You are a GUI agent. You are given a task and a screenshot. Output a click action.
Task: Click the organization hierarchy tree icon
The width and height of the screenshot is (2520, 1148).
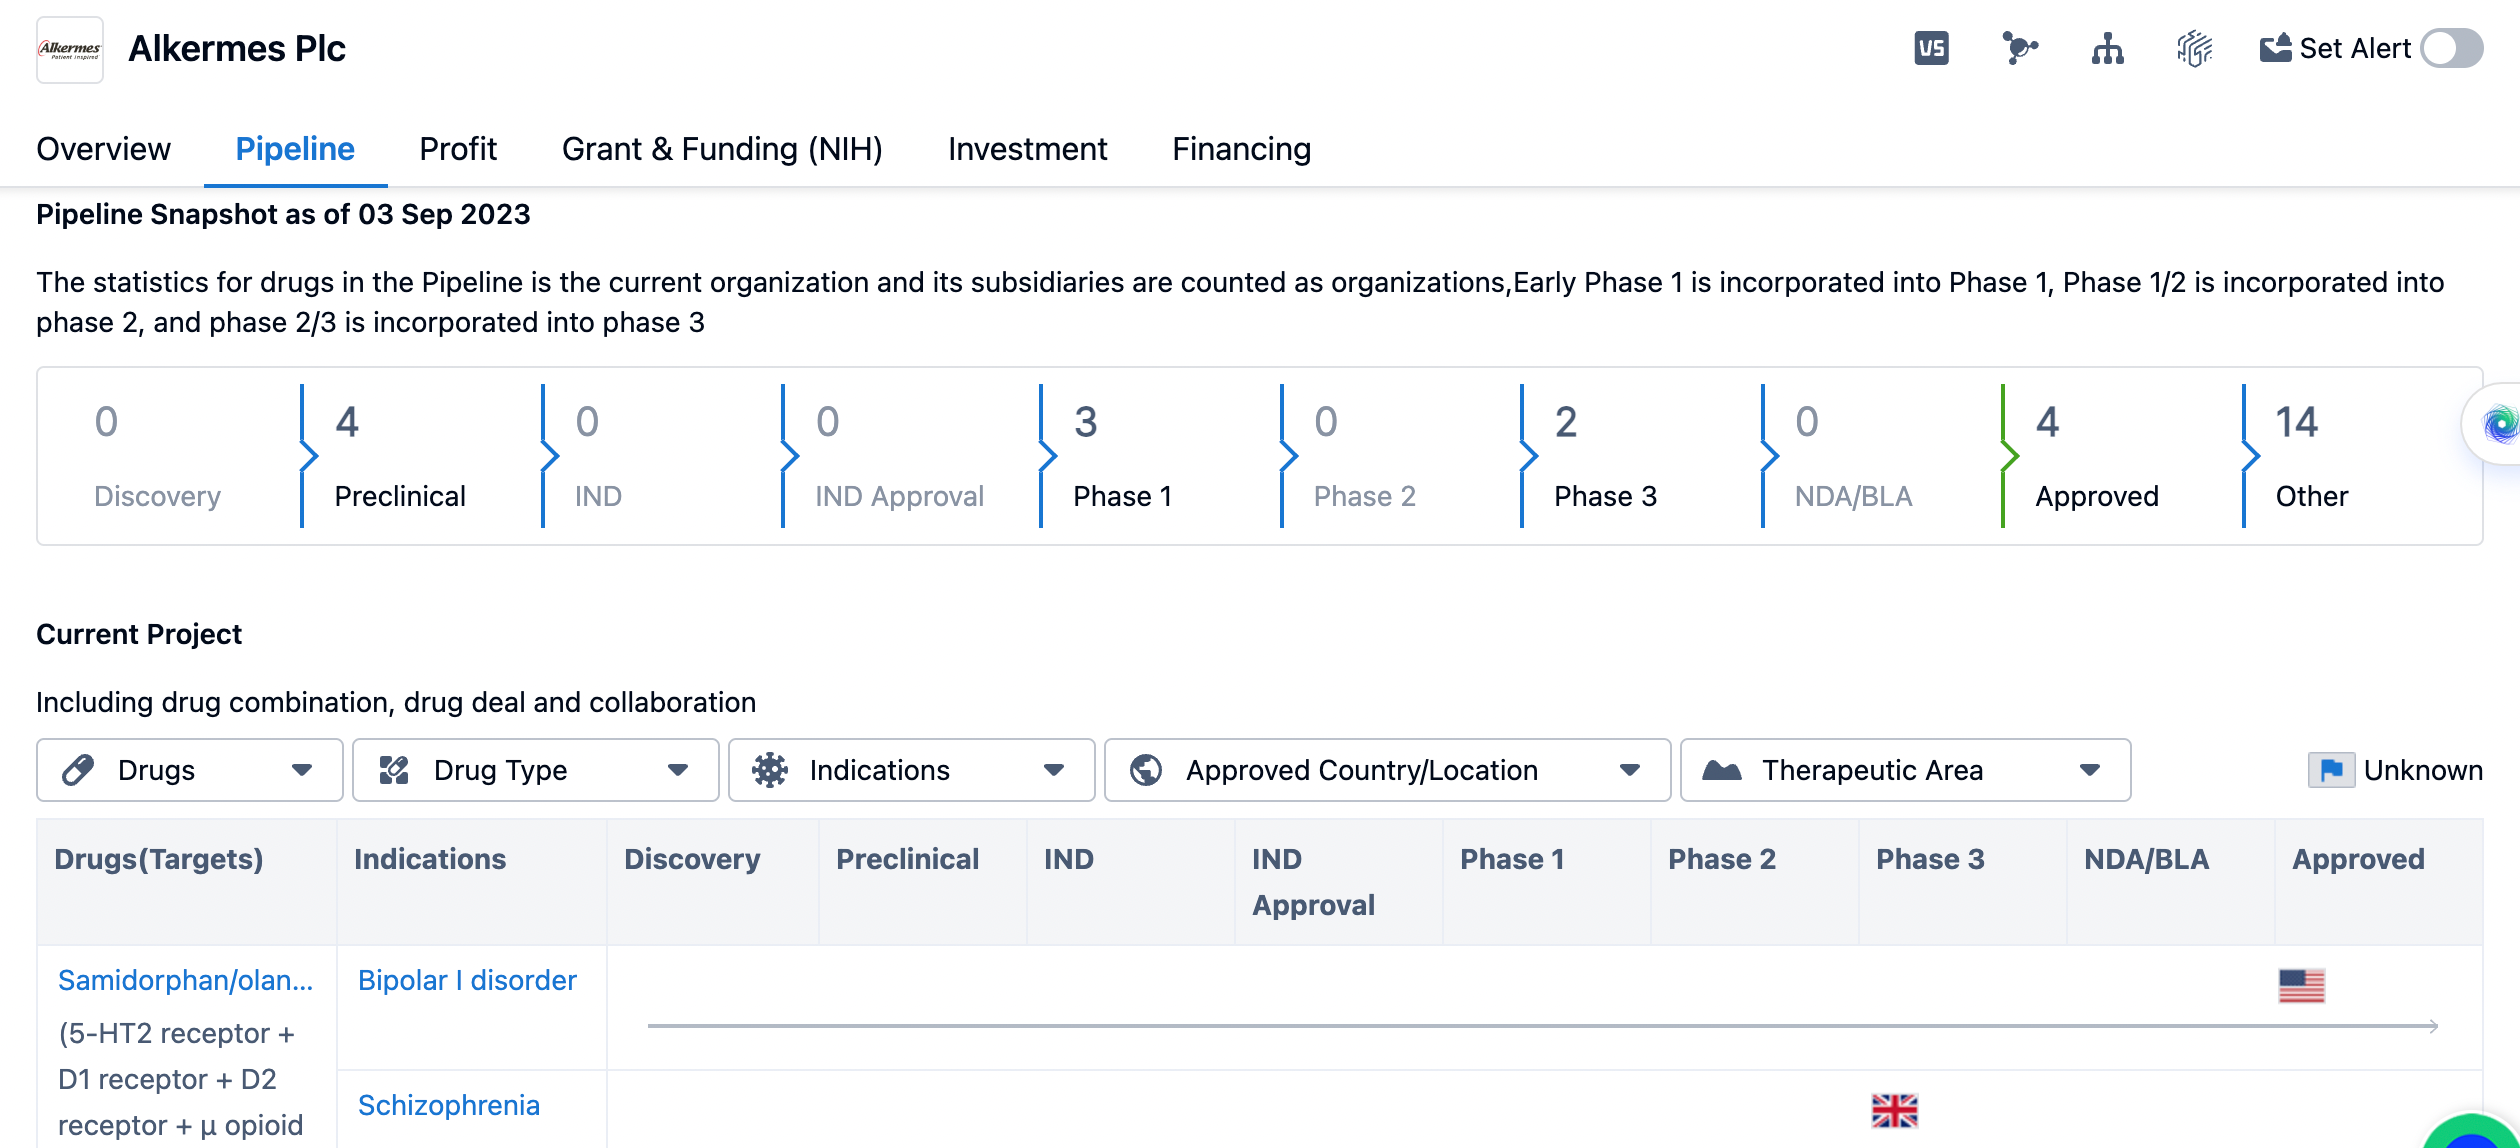(x=2107, y=48)
